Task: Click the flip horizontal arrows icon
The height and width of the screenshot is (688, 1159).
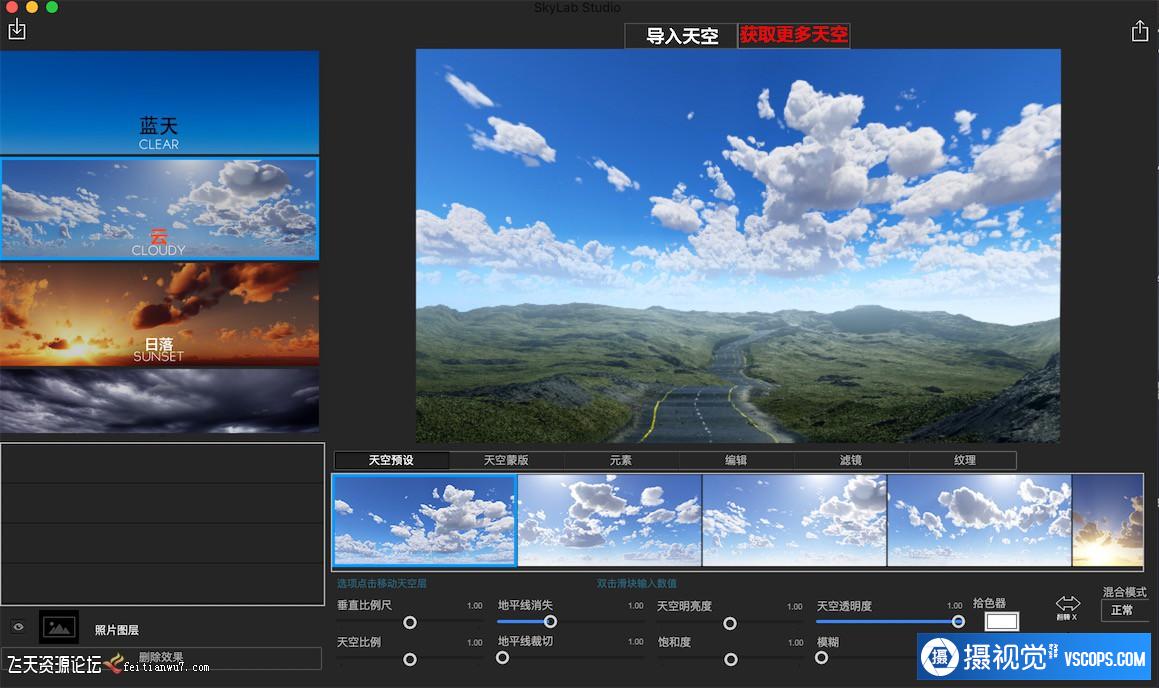Action: (1067, 604)
